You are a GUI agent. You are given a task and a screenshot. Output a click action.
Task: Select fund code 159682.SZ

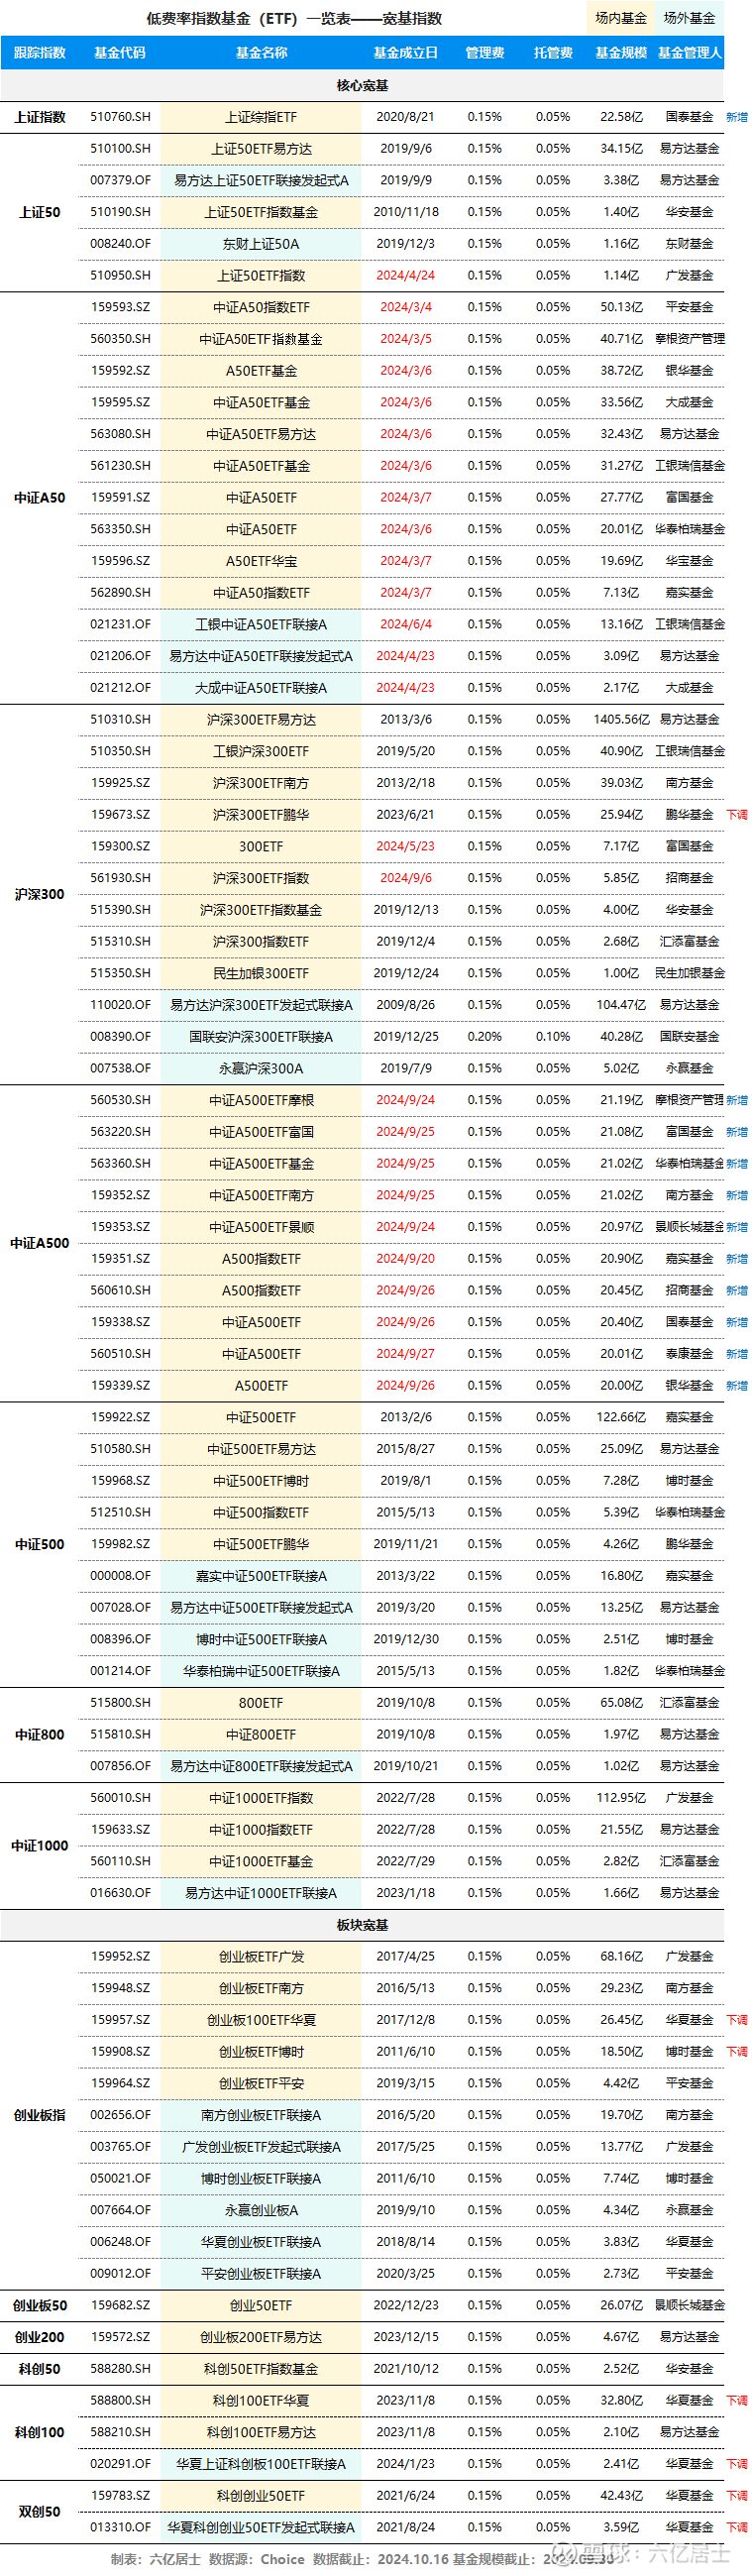[x=120, y=2305]
